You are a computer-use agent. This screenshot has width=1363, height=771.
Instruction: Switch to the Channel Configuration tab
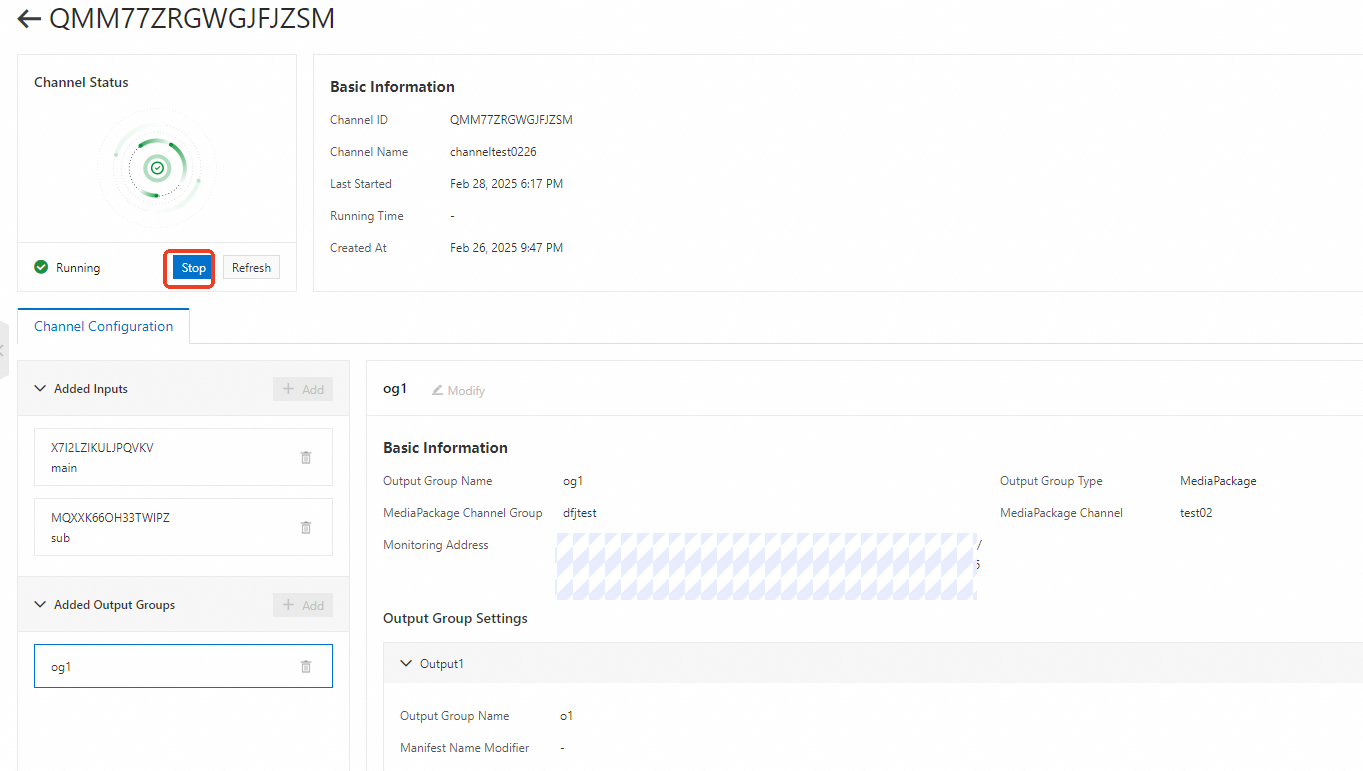coord(104,326)
